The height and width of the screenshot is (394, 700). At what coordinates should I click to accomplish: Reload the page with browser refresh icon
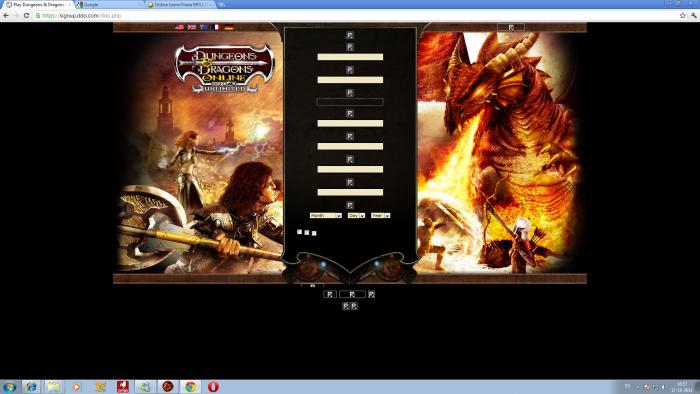click(x=26, y=16)
